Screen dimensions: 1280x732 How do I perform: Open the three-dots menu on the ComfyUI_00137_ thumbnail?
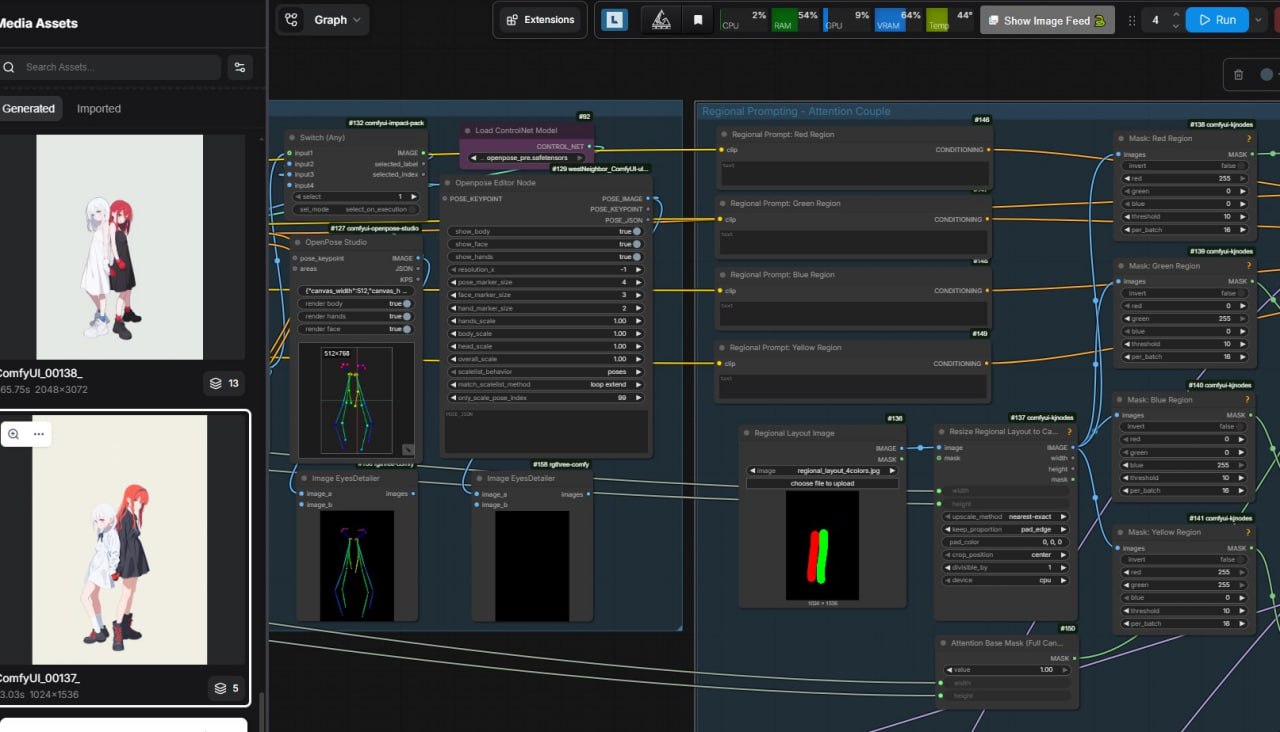point(39,434)
